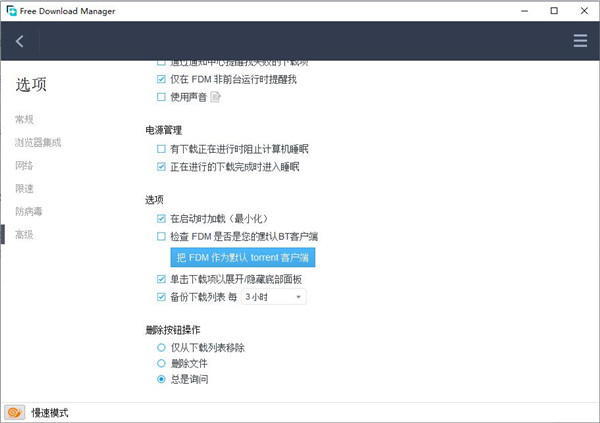Screen dimensions: 600x423
Task: Enable the 使用声音 checkbox
Action: 161,97
